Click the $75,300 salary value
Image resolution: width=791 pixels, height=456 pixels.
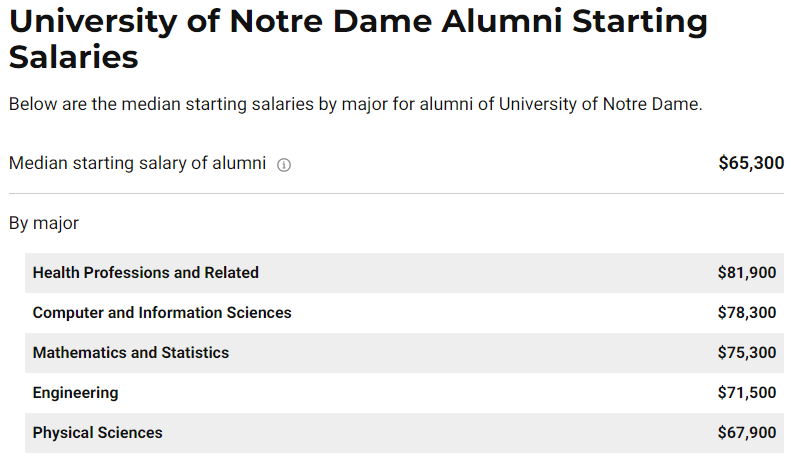(747, 353)
